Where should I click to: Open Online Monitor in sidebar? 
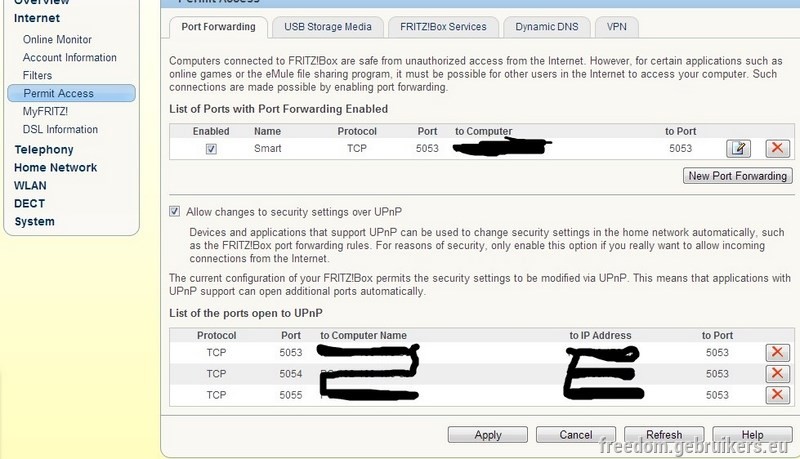pos(57,40)
